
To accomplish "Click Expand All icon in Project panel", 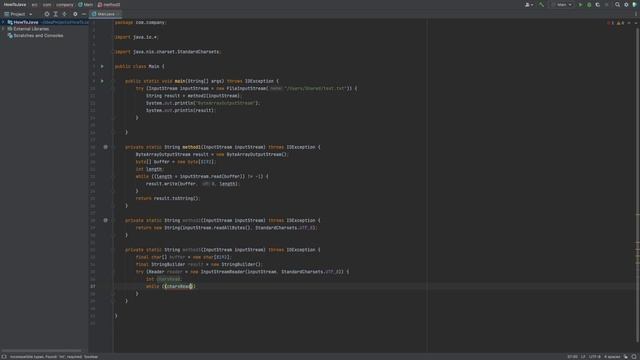I will click(x=56, y=14).
